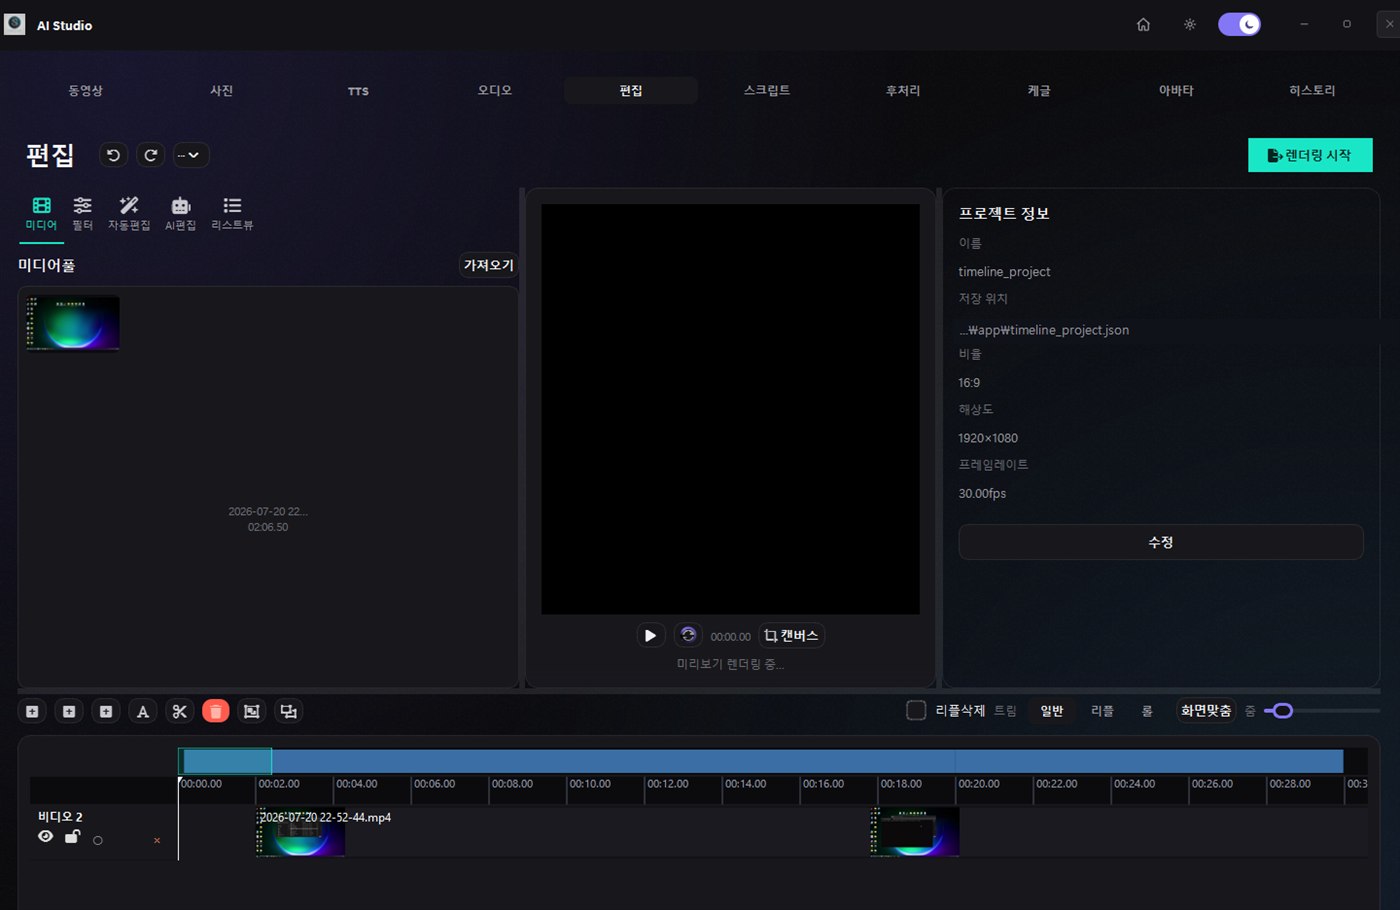Open the AI편집 robot panel

[x=181, y=214]
